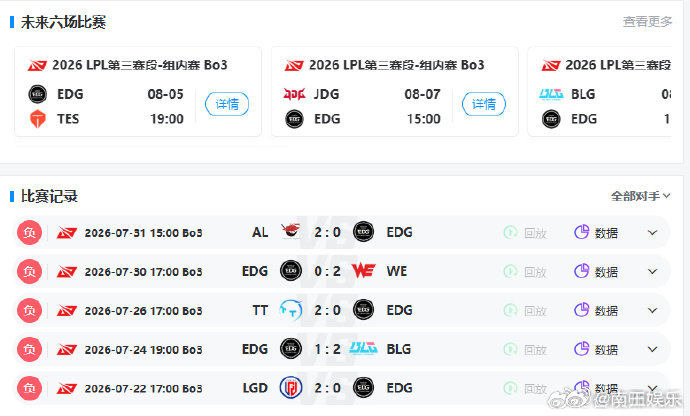Image resolution: width=690 pixels, height=416 pixels.
Task: Click BLG logo in the 07-24 match row
Action: click(x=363, y=349)
